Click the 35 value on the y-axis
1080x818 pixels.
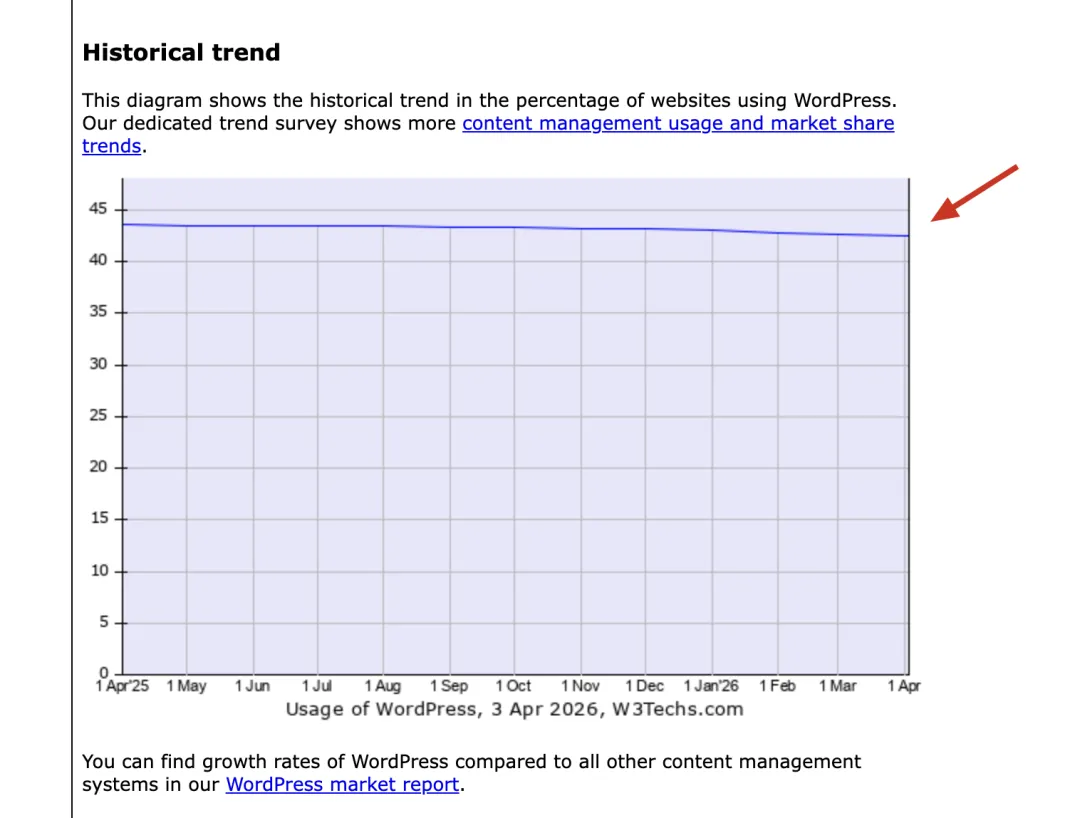tap(98, 312)
